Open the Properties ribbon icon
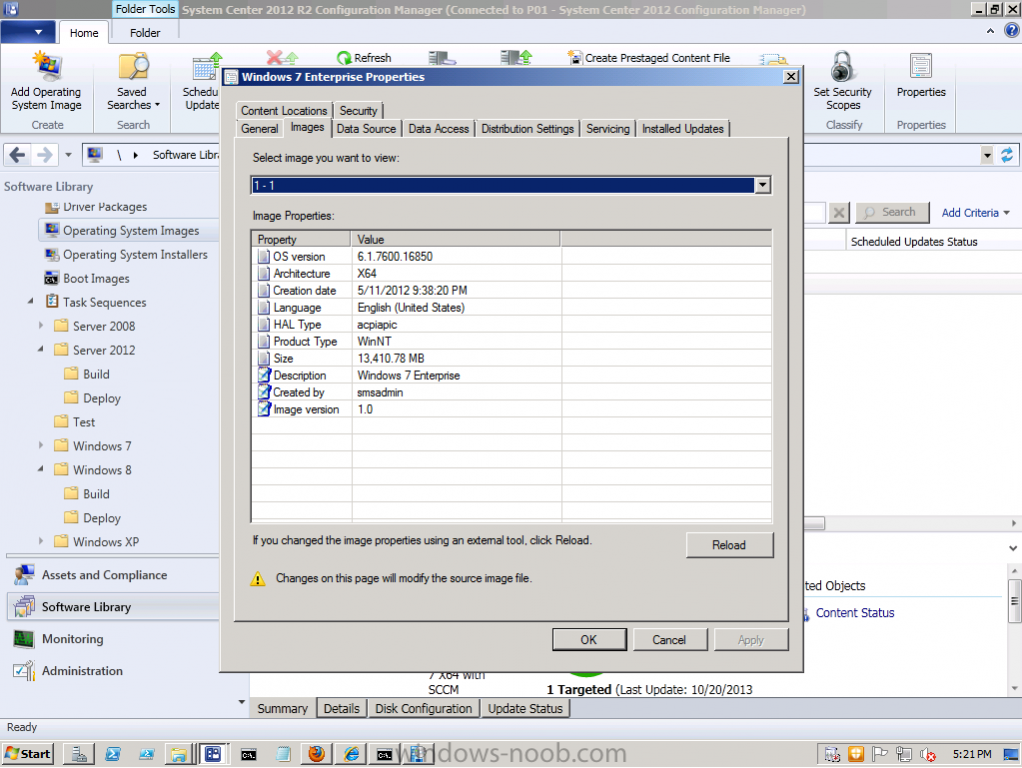Image resolution: width=1022 pixels, height=768 pixels. coord(920,67)
